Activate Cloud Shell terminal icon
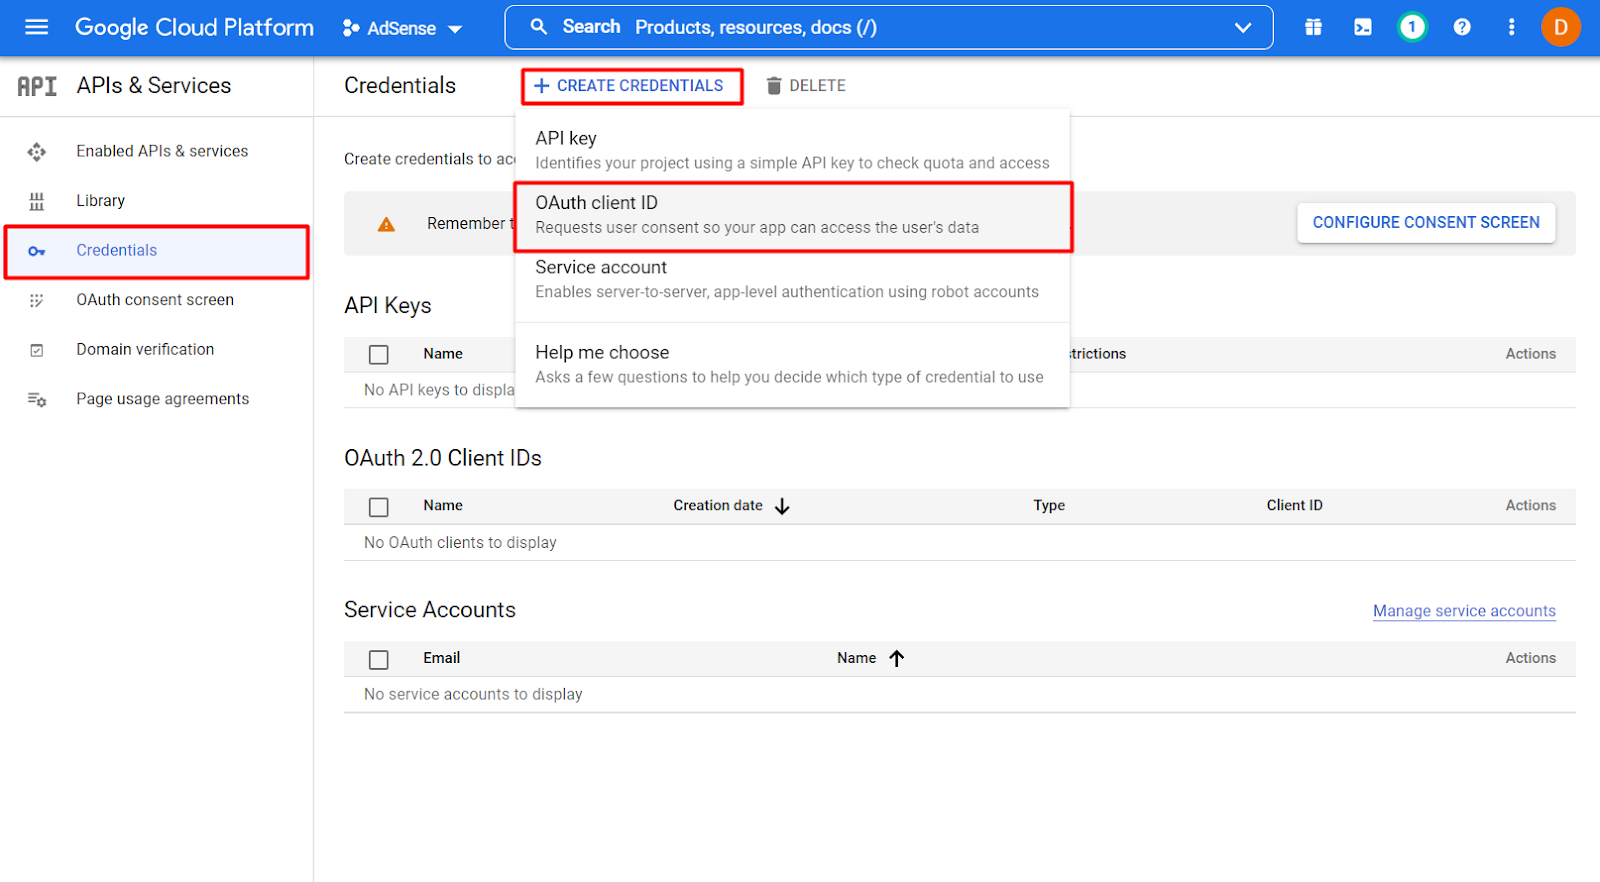 coord(1363,27)
